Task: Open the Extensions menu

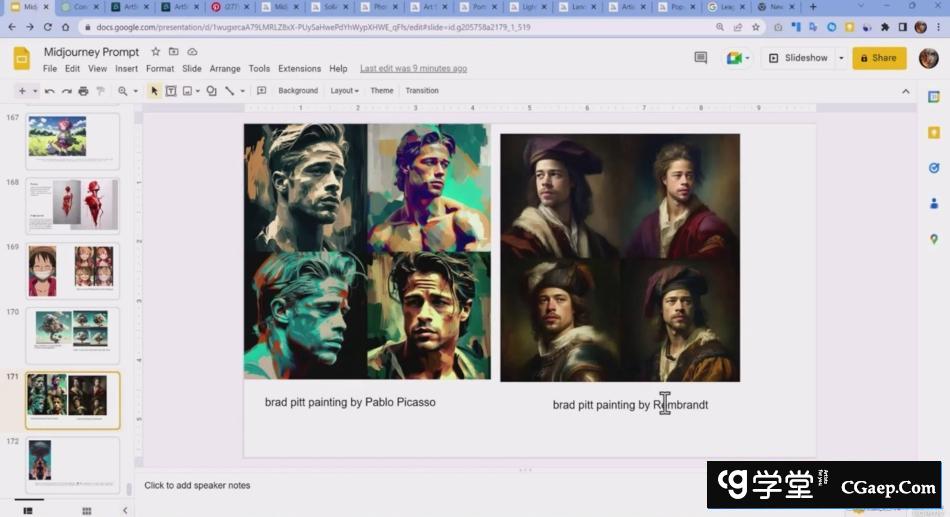Action: 299,69
